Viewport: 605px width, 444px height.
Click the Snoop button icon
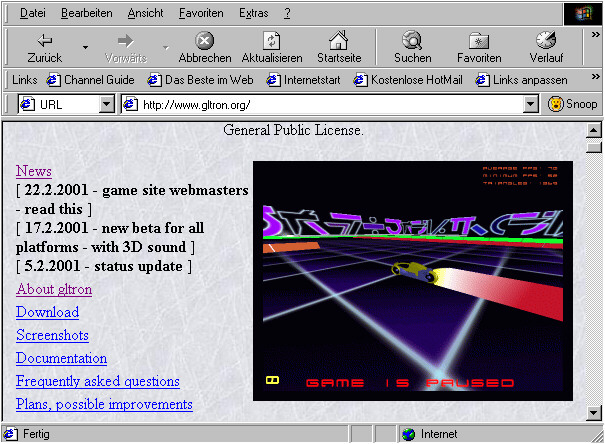tap(556, 105)
